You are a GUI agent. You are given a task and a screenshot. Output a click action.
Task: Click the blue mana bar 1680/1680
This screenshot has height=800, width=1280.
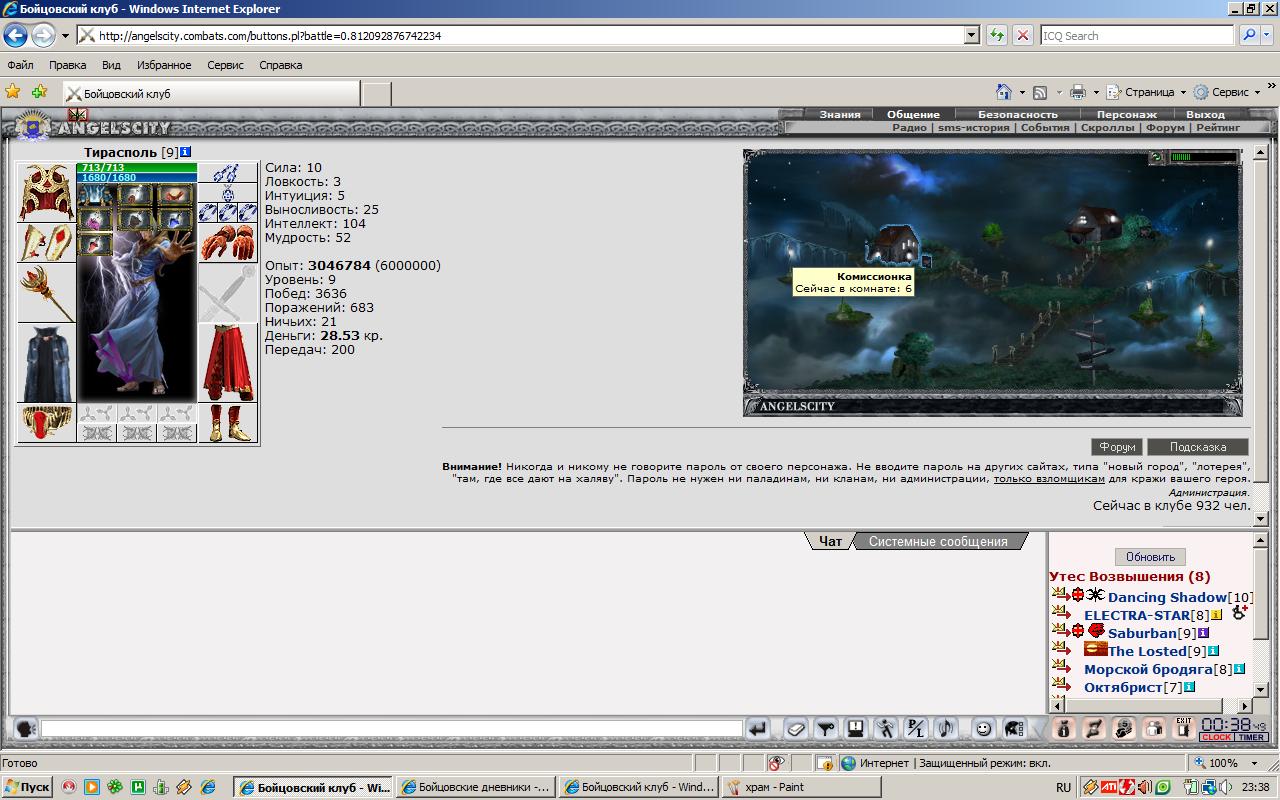(x=137, y=177)
